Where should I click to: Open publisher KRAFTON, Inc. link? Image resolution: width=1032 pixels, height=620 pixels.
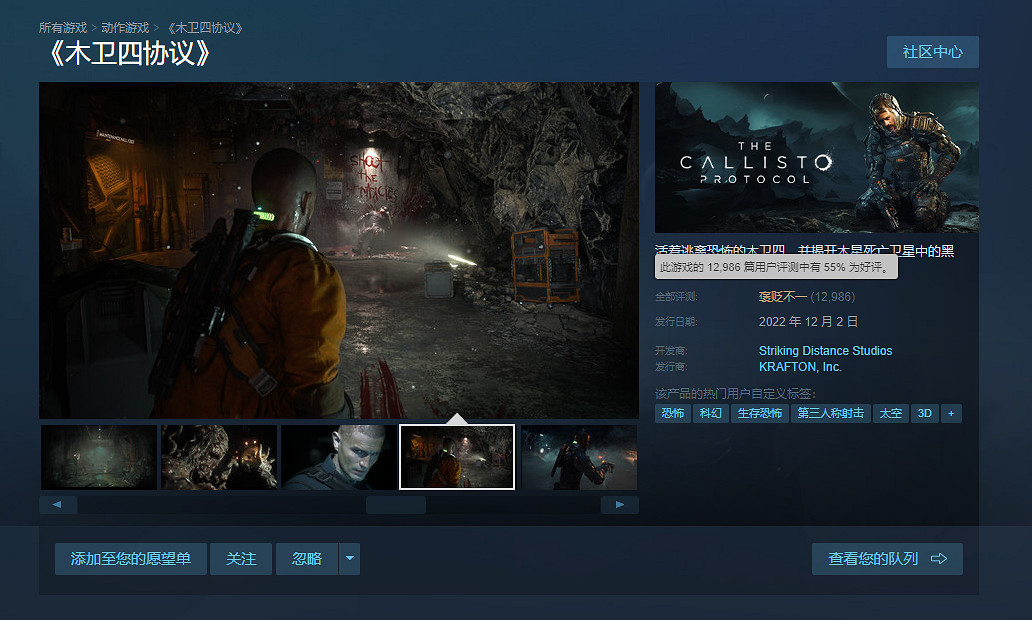(x=800, y=367)
